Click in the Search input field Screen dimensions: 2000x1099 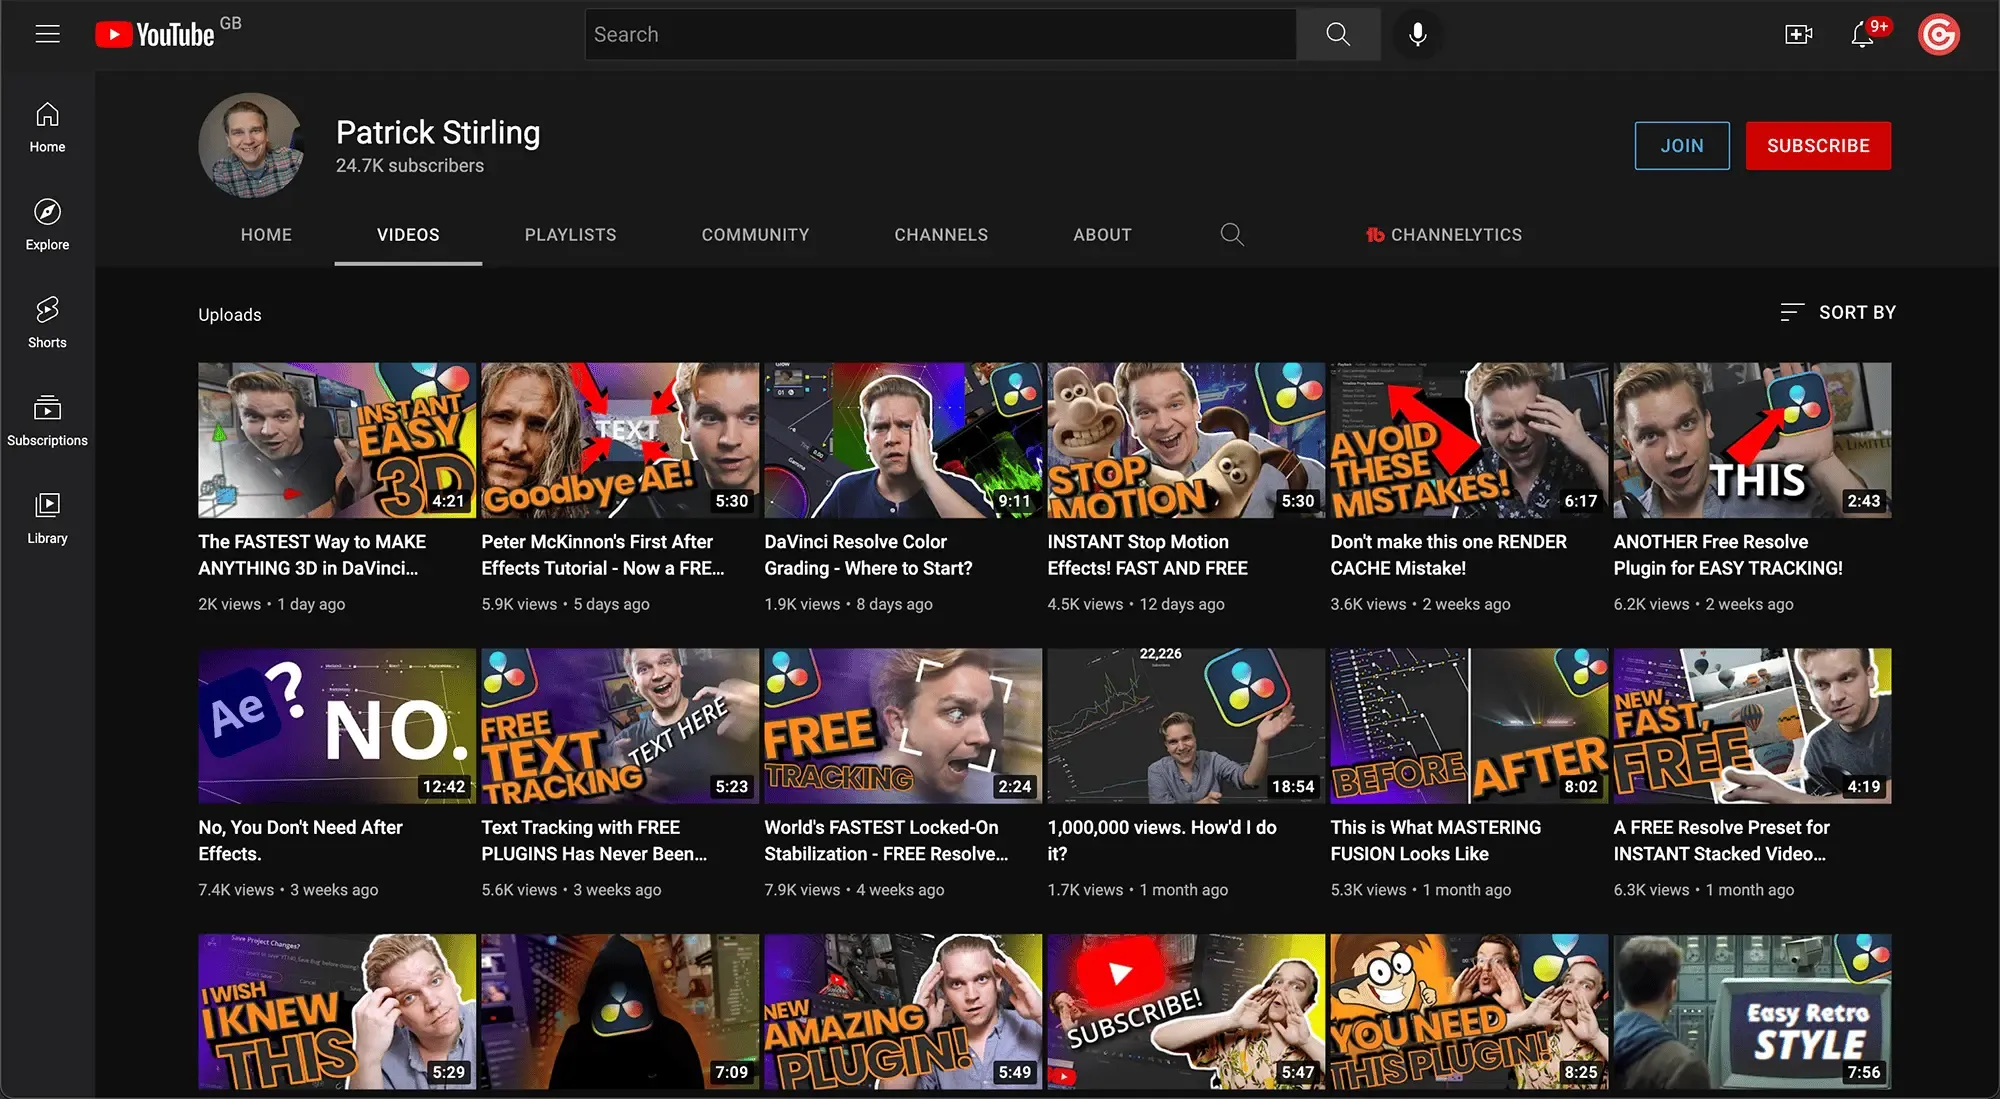[x=940, y=34]
